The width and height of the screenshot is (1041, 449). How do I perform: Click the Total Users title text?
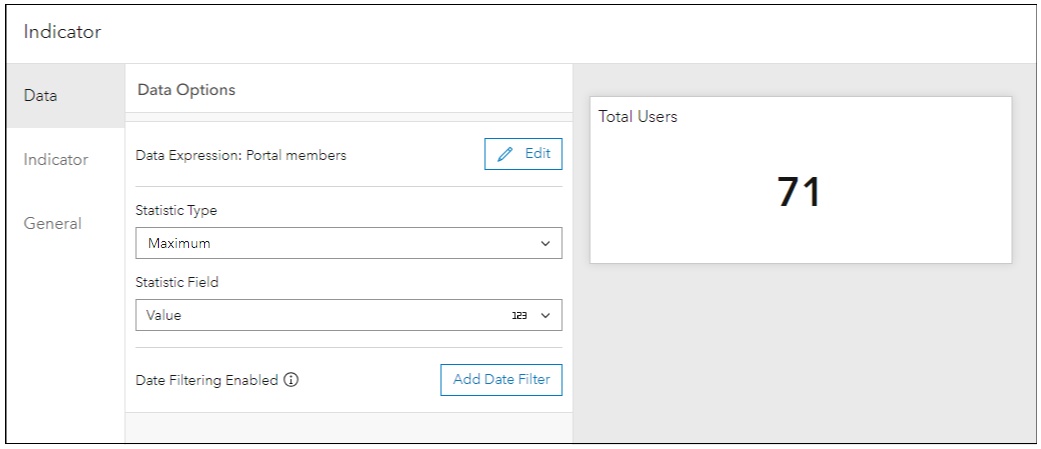pyautogui.click(x=638, y=117)
